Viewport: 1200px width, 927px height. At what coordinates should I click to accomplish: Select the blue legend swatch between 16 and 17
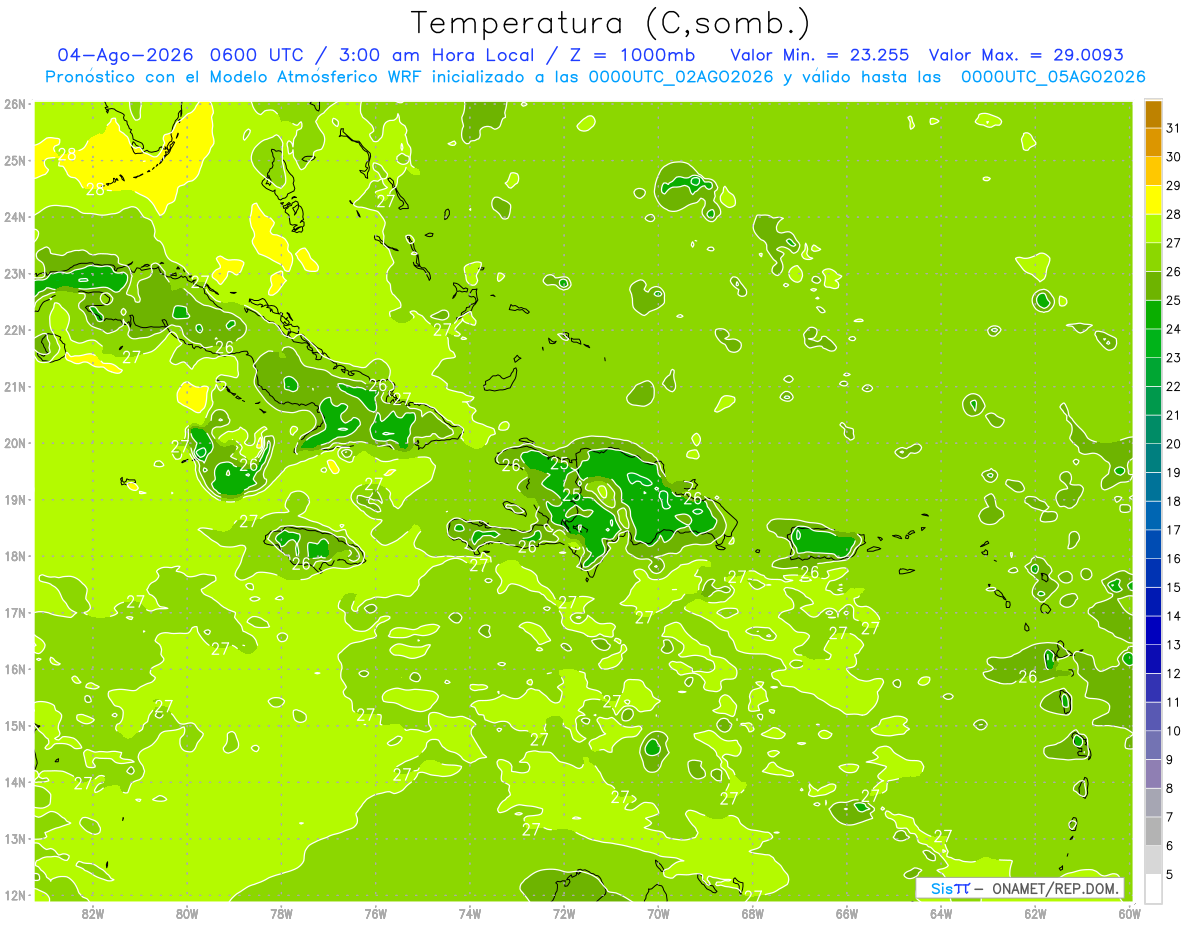tap(1153, 544)
